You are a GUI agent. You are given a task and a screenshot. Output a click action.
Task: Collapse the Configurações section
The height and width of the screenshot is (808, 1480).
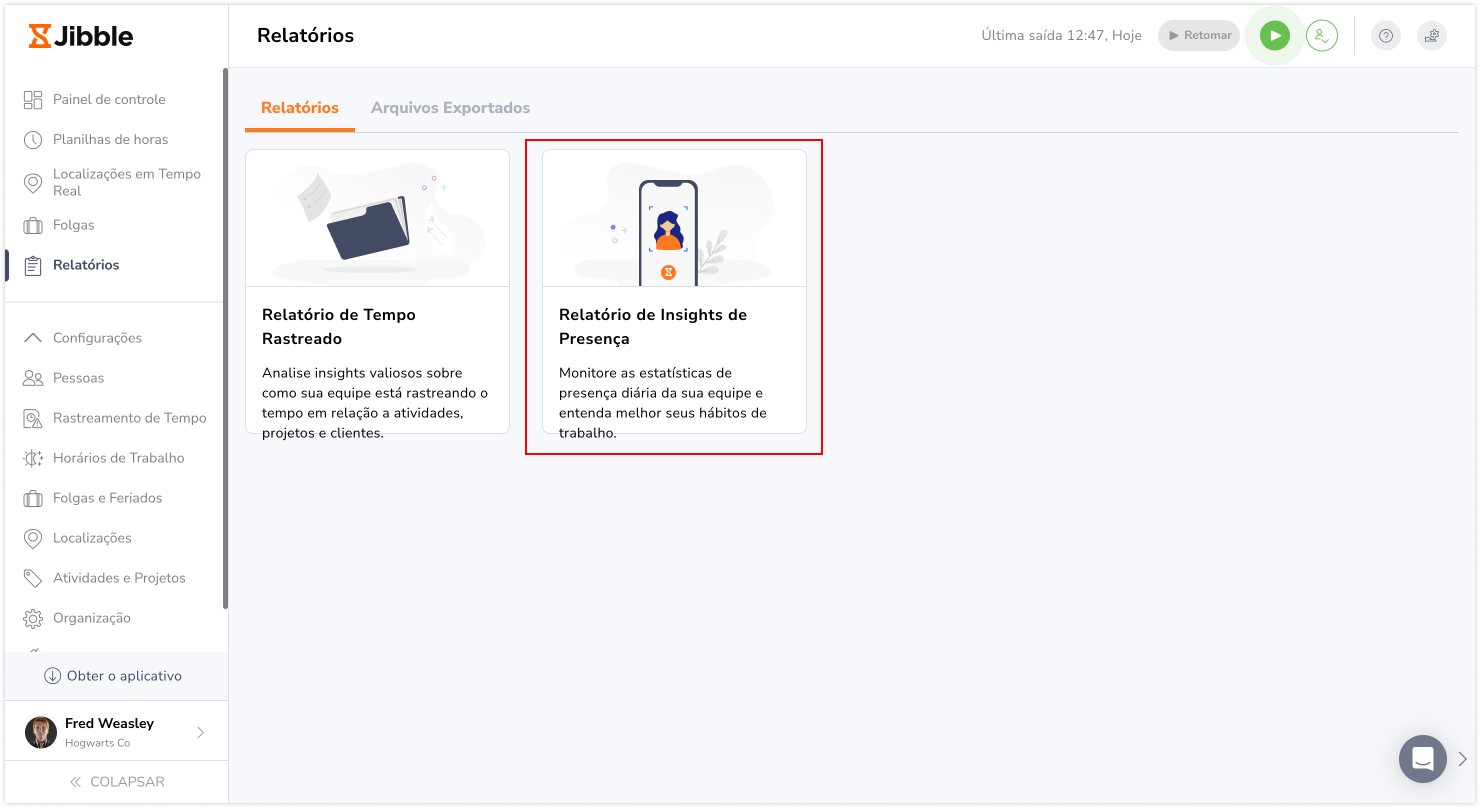pyautogui.click(x=33, y=338)
